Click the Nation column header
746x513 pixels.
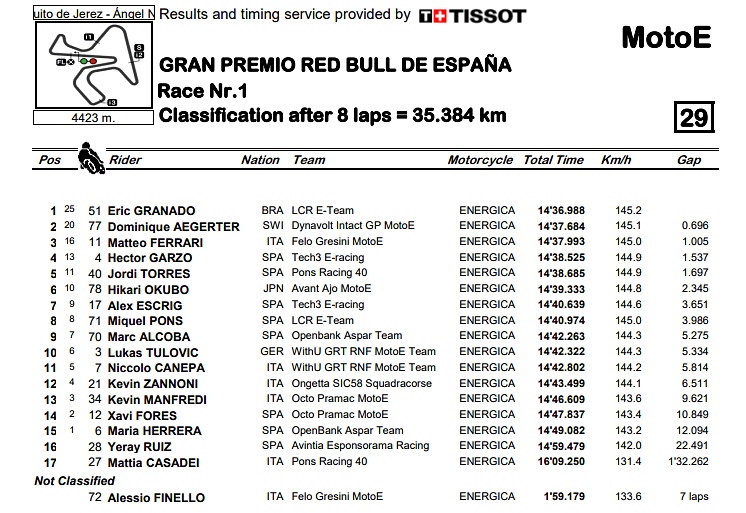pos(260,160)
